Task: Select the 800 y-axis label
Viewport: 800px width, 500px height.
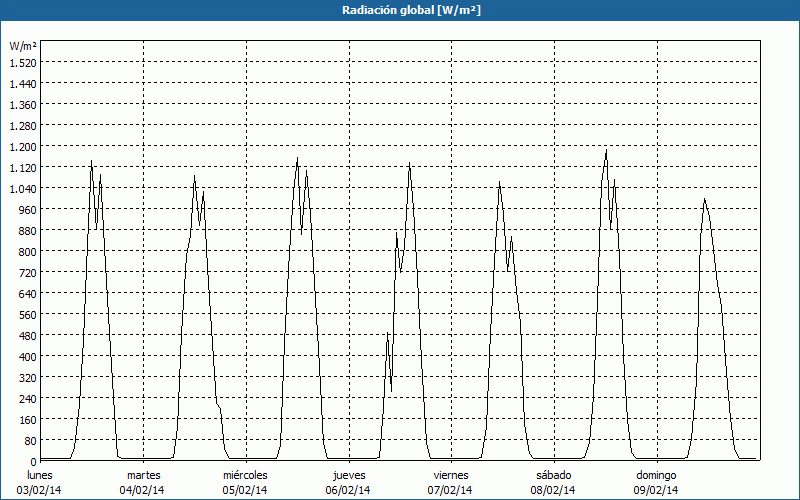Action: point(28,252)
